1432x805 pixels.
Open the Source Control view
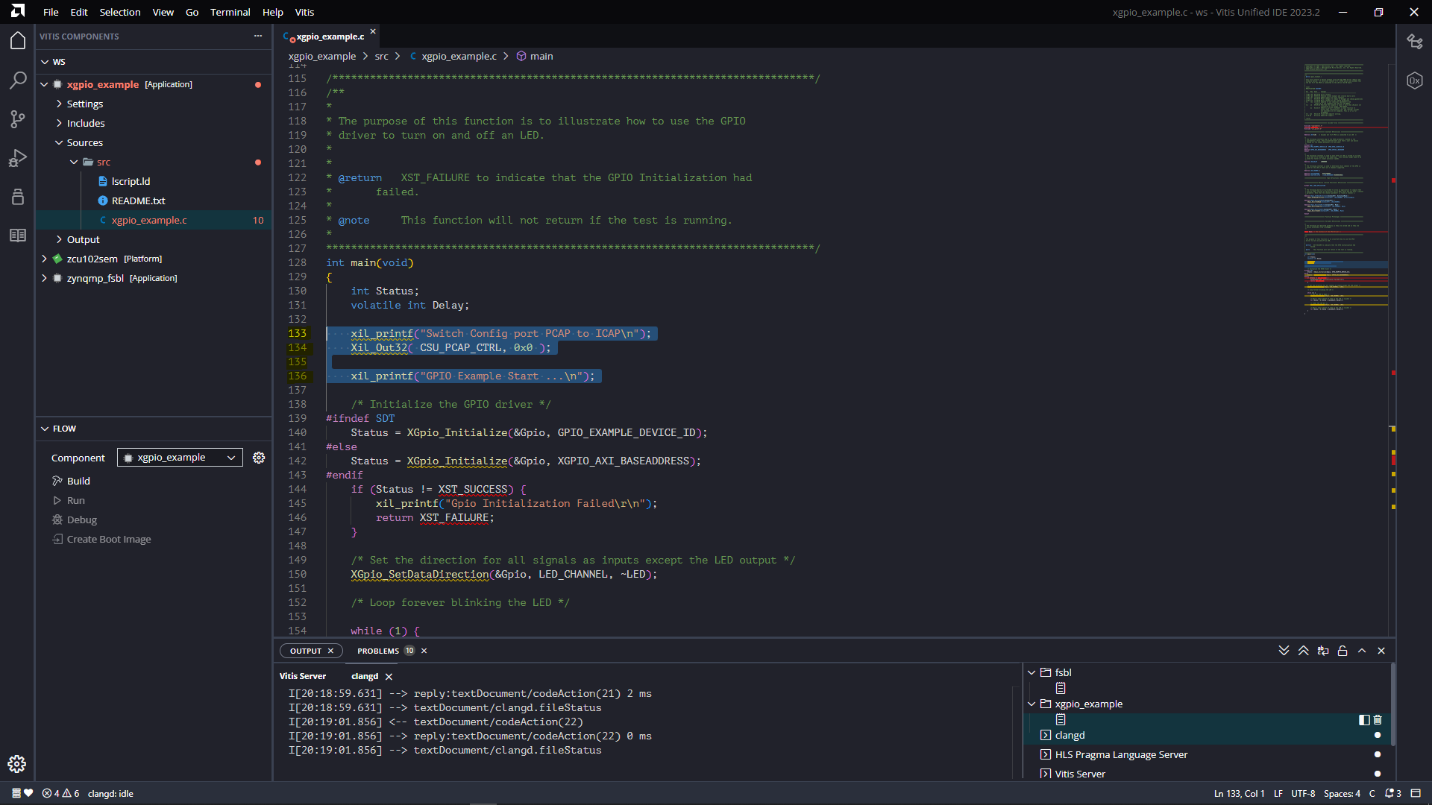[17, 119]
